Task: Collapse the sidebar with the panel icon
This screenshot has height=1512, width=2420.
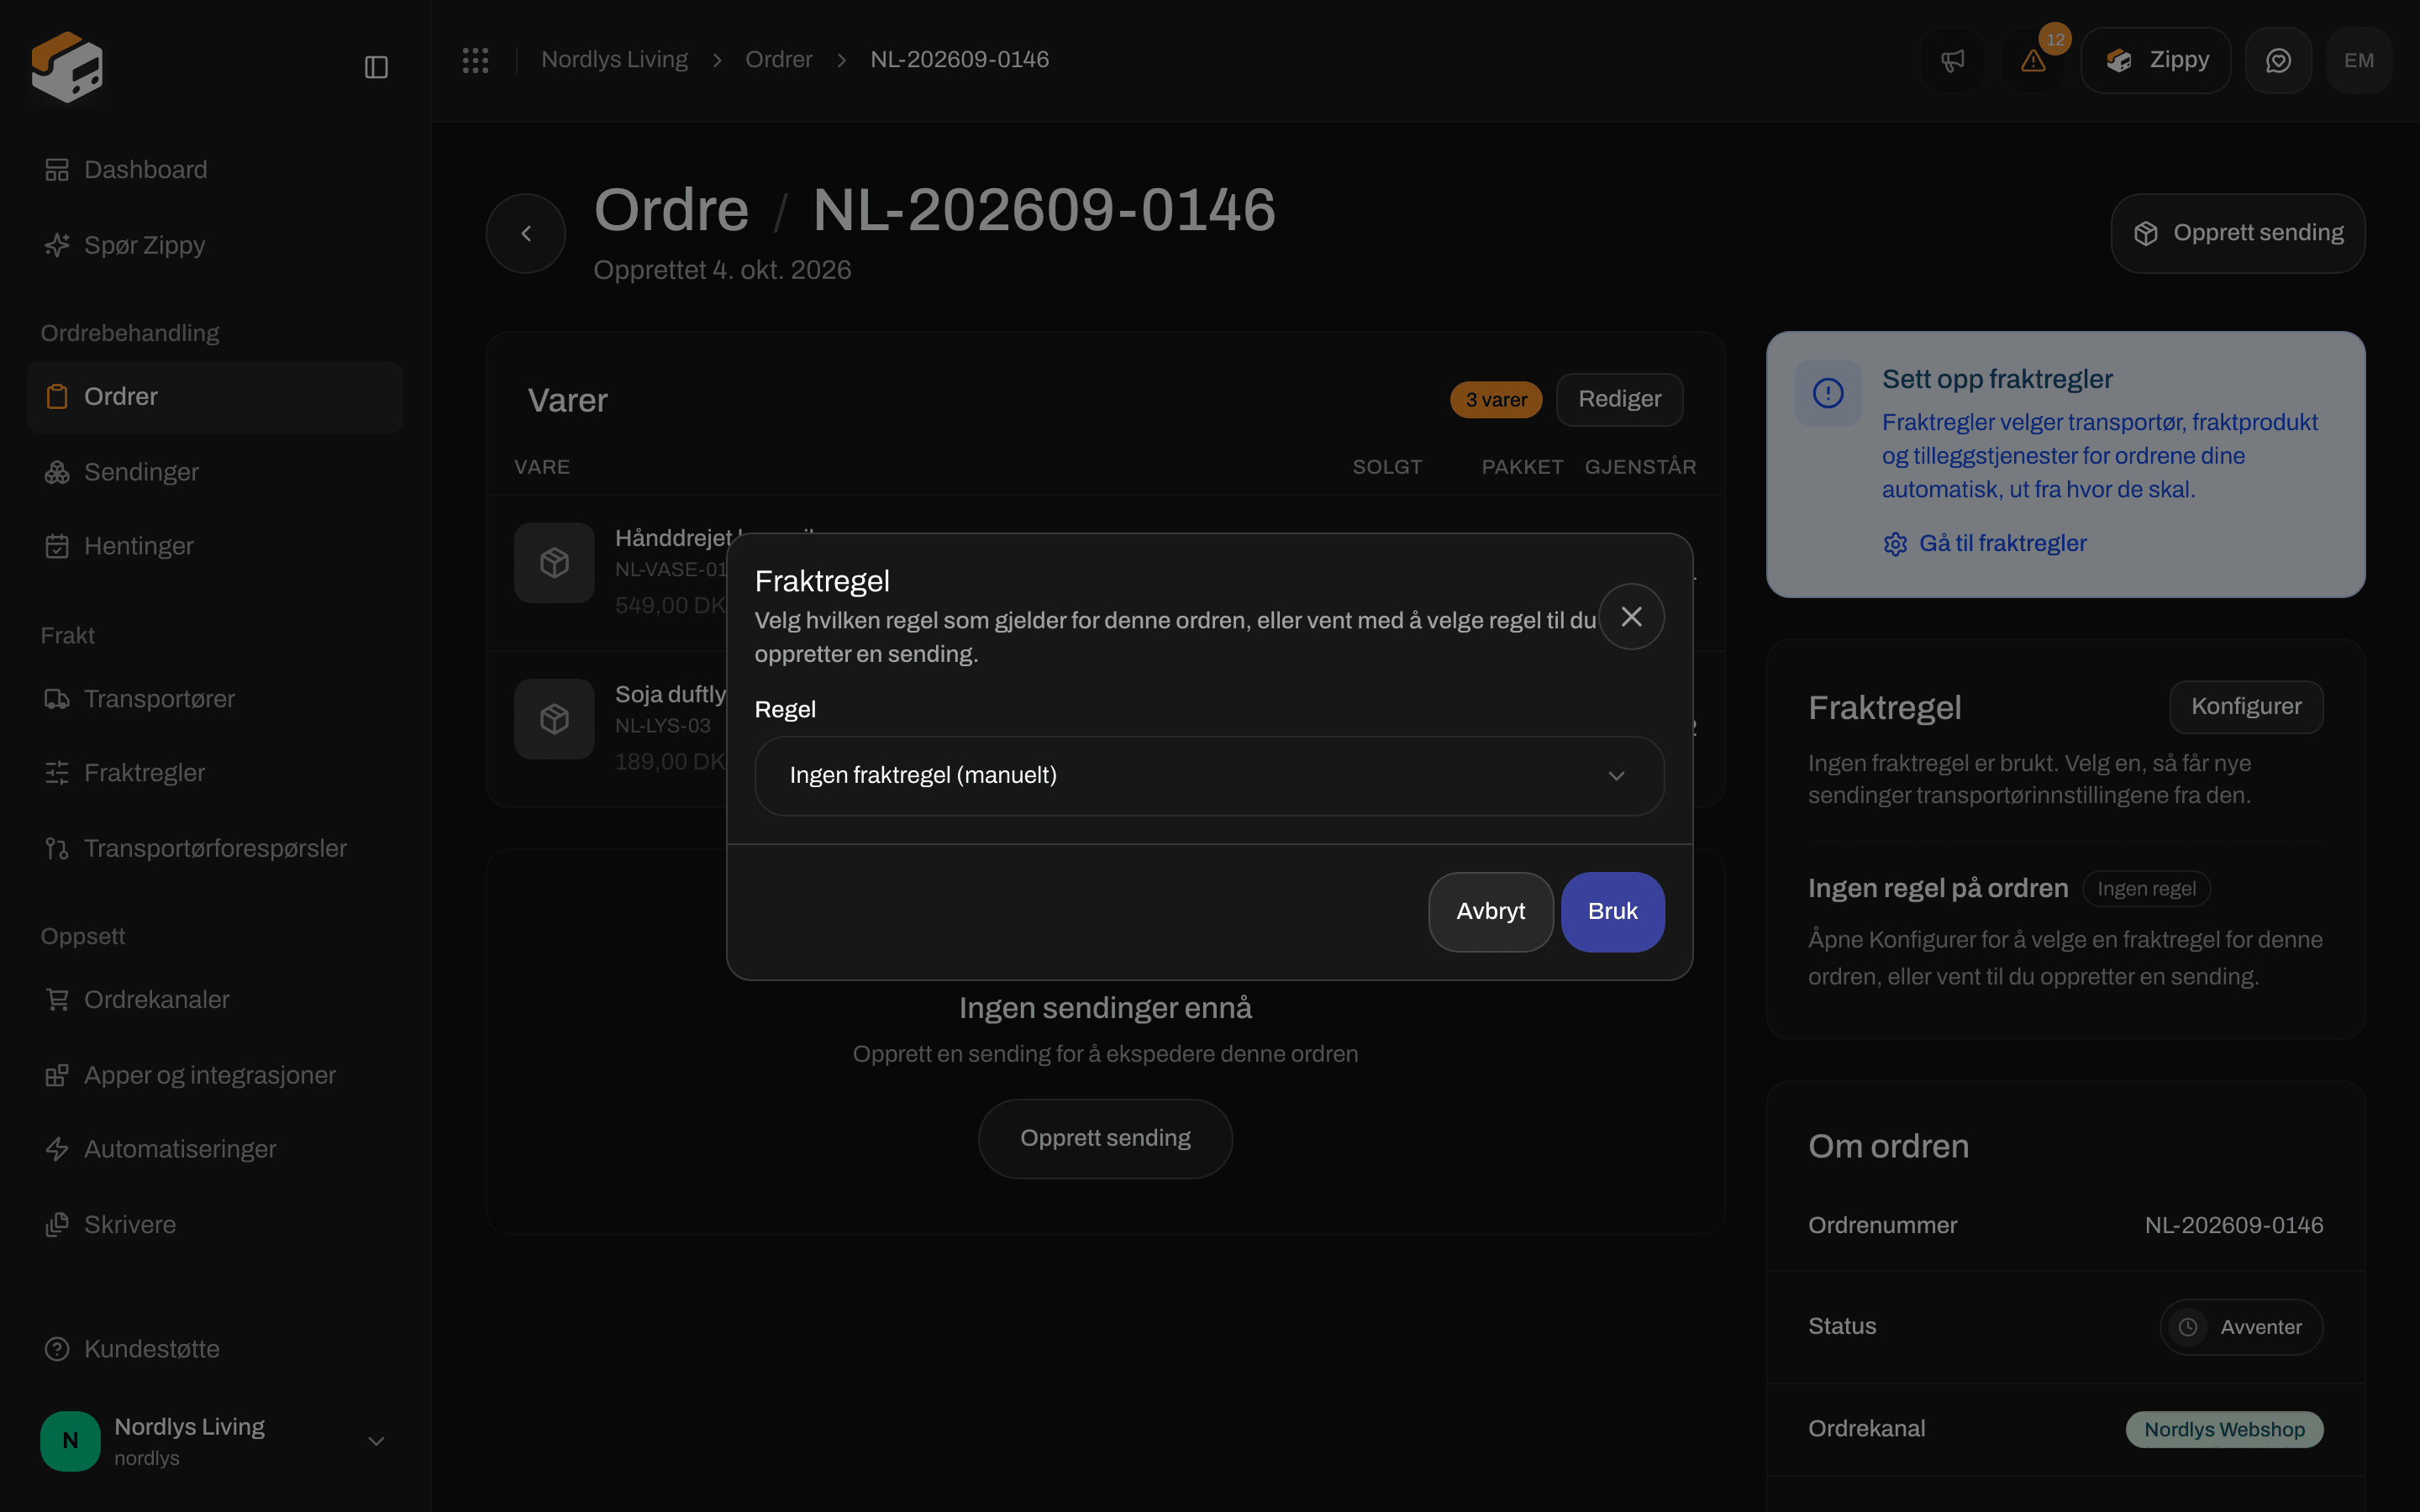Action: click(x=376, y=67)
